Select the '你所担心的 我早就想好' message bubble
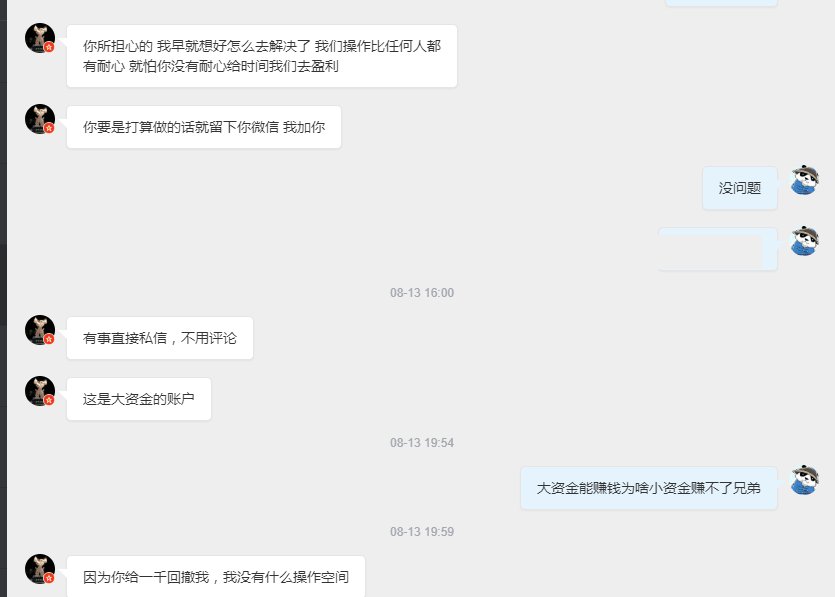Viewport: 835px width, 597px height. point(262,56)
